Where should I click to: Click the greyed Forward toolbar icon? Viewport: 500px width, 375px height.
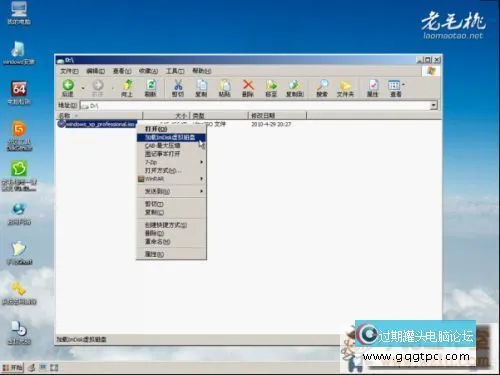click(x=98, y=86)
